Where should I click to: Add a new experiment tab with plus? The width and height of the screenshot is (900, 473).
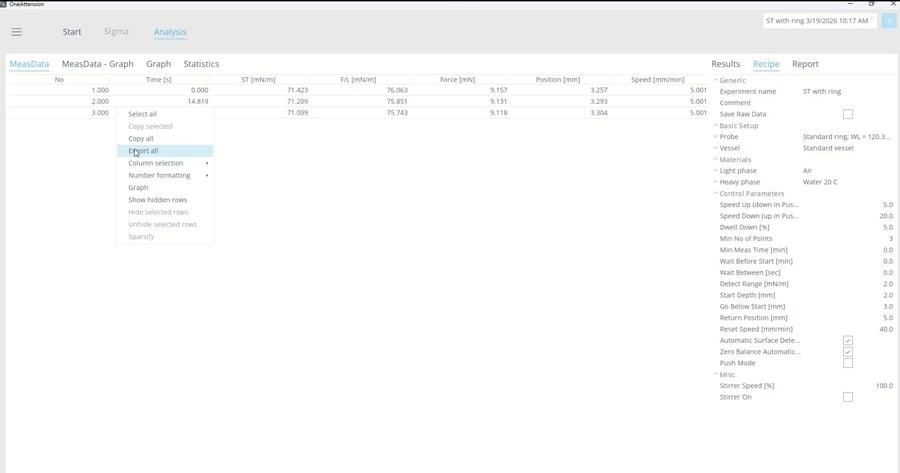pyautogui.click(x=889, y=21)
